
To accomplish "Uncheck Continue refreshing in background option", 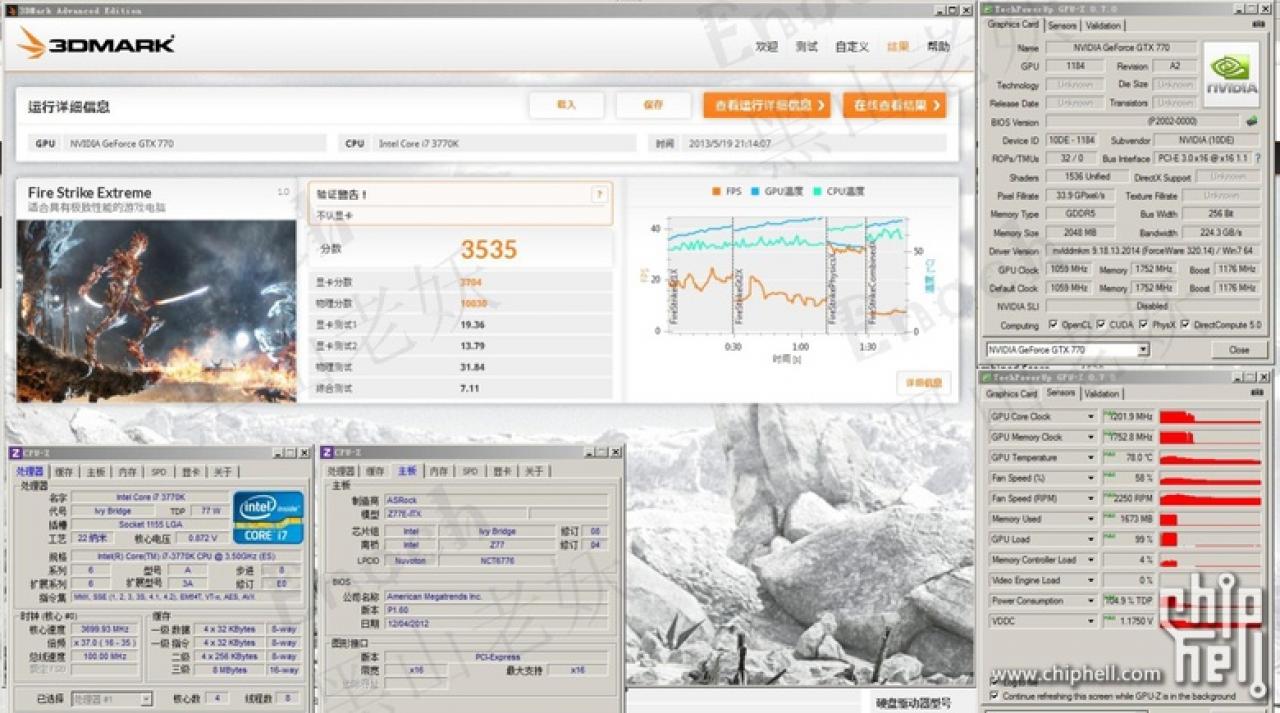I will click(994, 695).
